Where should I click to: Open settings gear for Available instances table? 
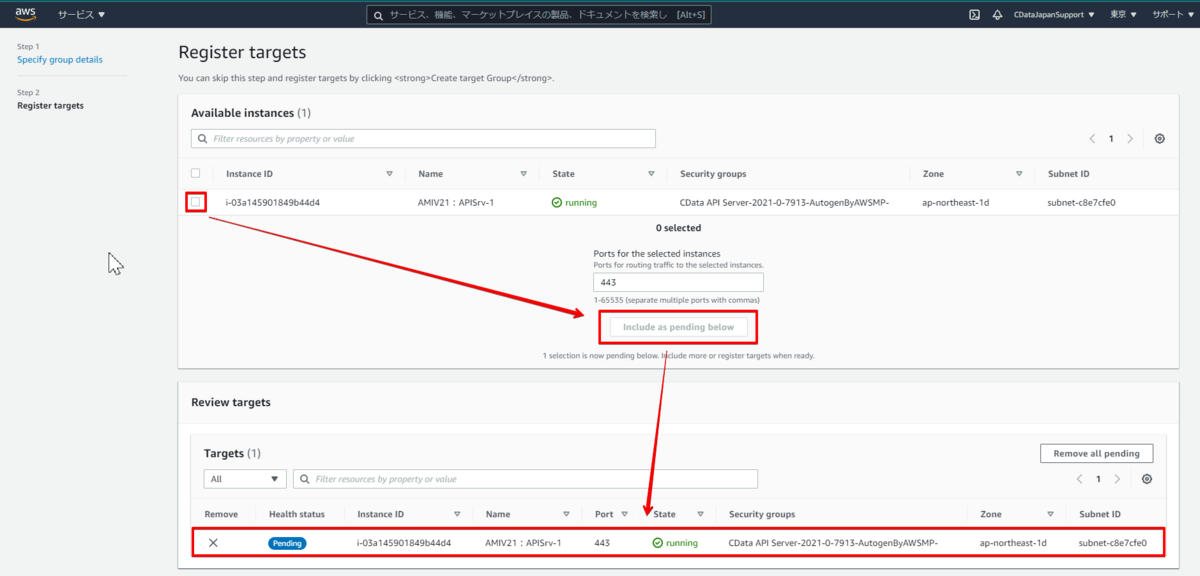[x=1160, y=139]
